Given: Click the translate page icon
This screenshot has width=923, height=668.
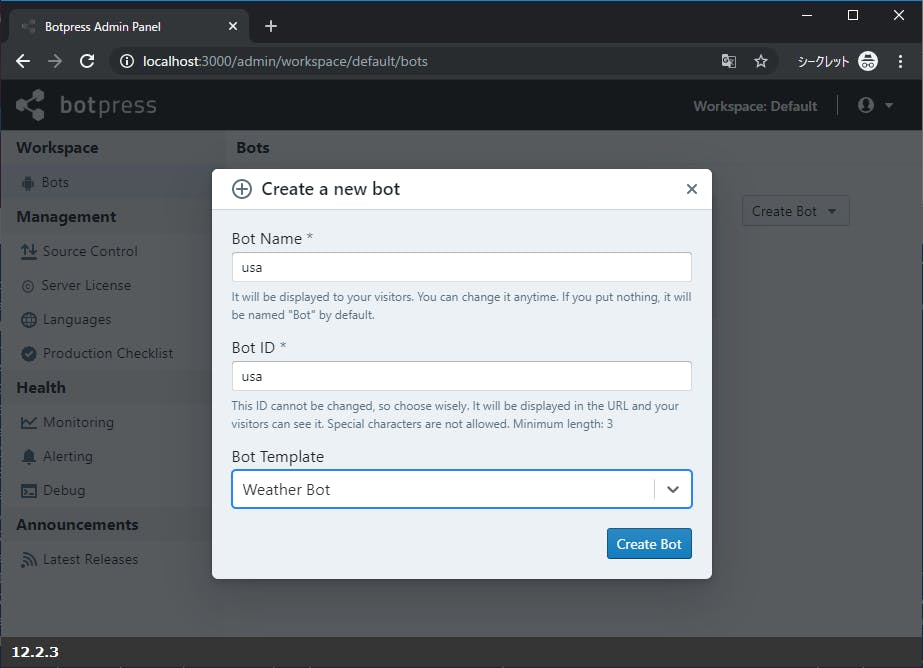Looking at the screenshot, I should (x=728, y=61).
